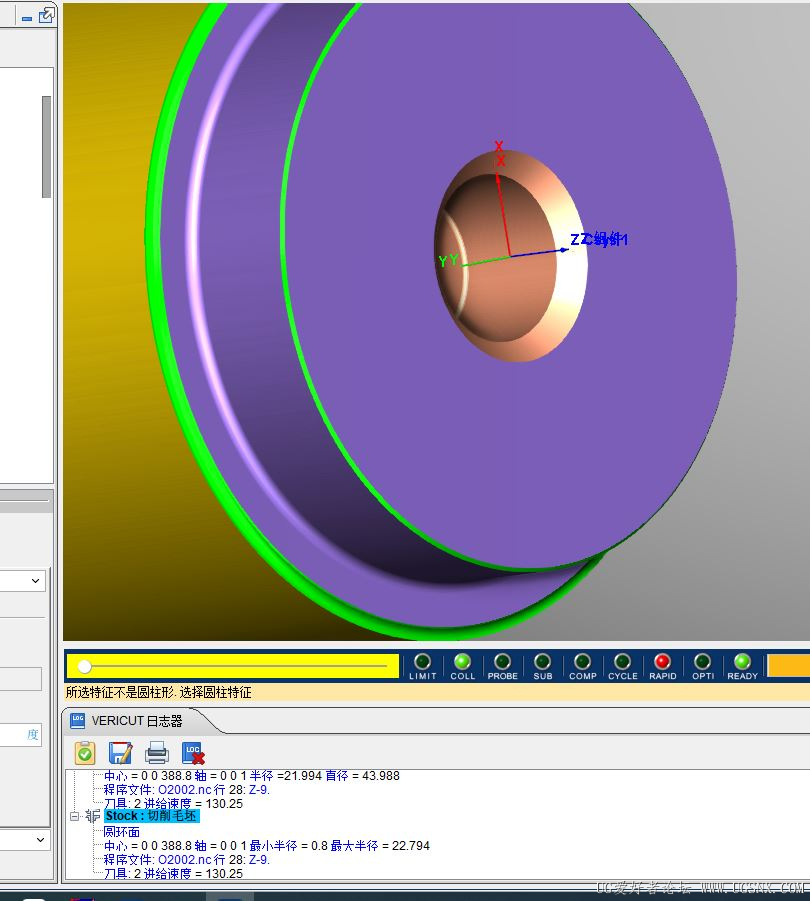Click the panel minimize dash icon

point(27,18)
